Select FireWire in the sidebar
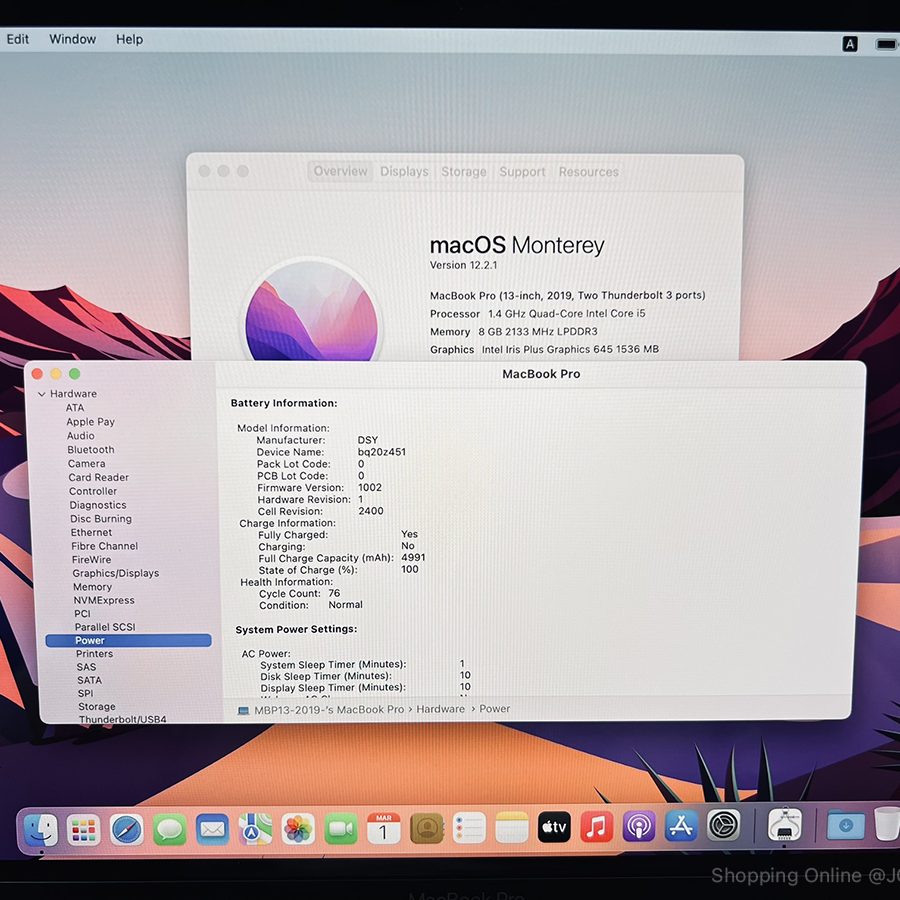Screen dimensions: 900x900 [x=91, y=560]
